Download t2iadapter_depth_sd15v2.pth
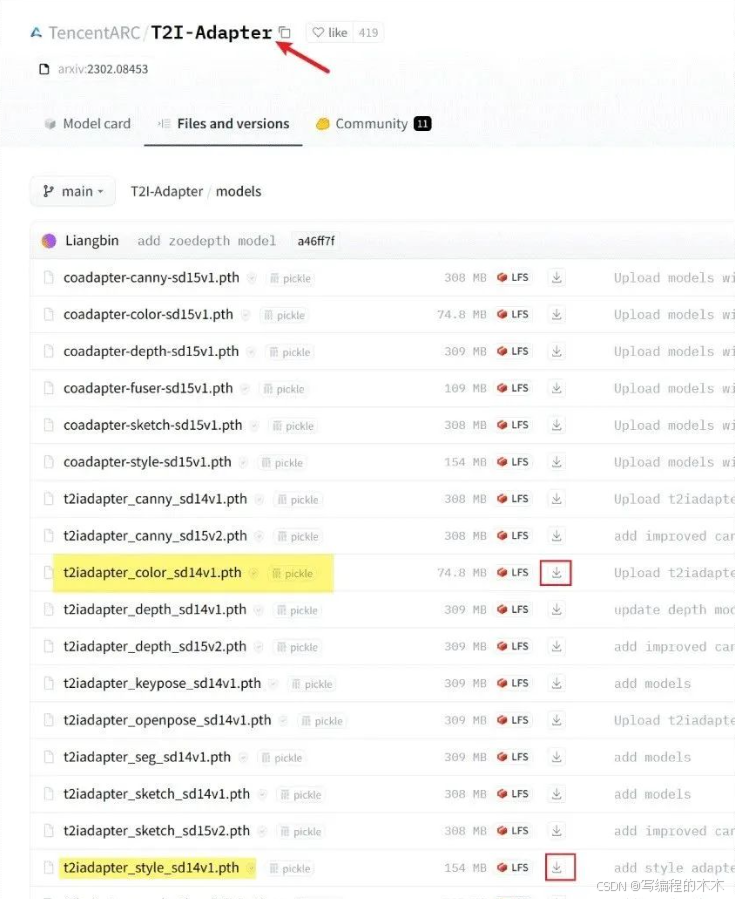735x899 pixels. pos(556,647)
